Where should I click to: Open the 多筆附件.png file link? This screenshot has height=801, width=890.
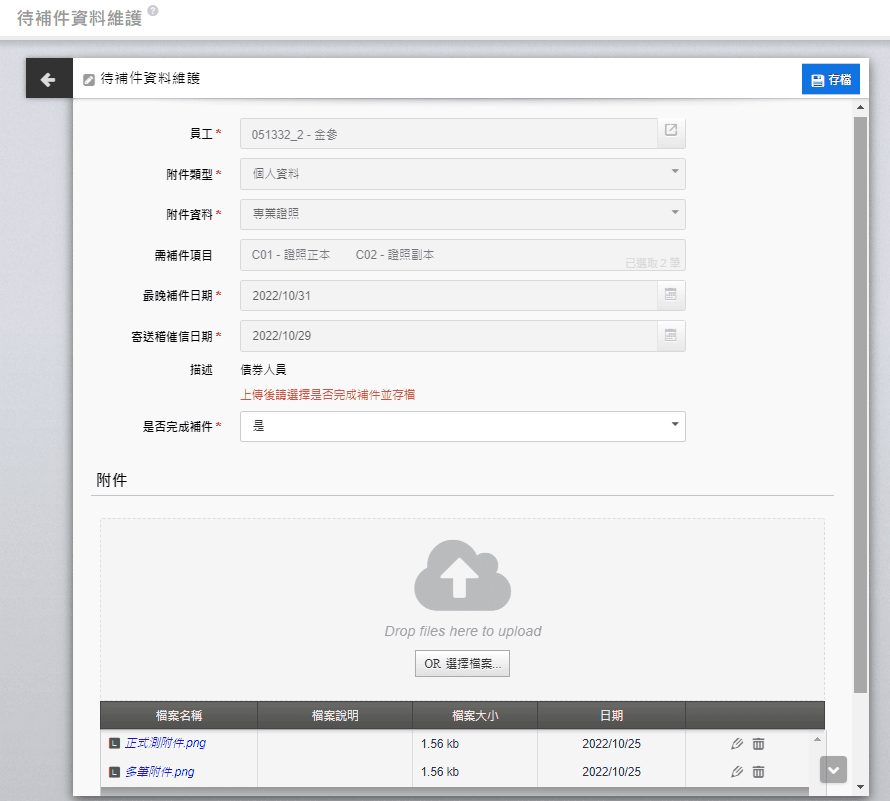pos(159,771)
